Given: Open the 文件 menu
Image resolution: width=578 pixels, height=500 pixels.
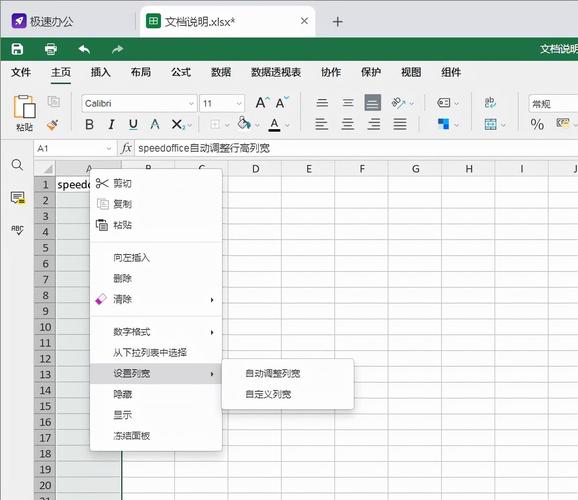Looking at the screenshot, I should (21, 72).
